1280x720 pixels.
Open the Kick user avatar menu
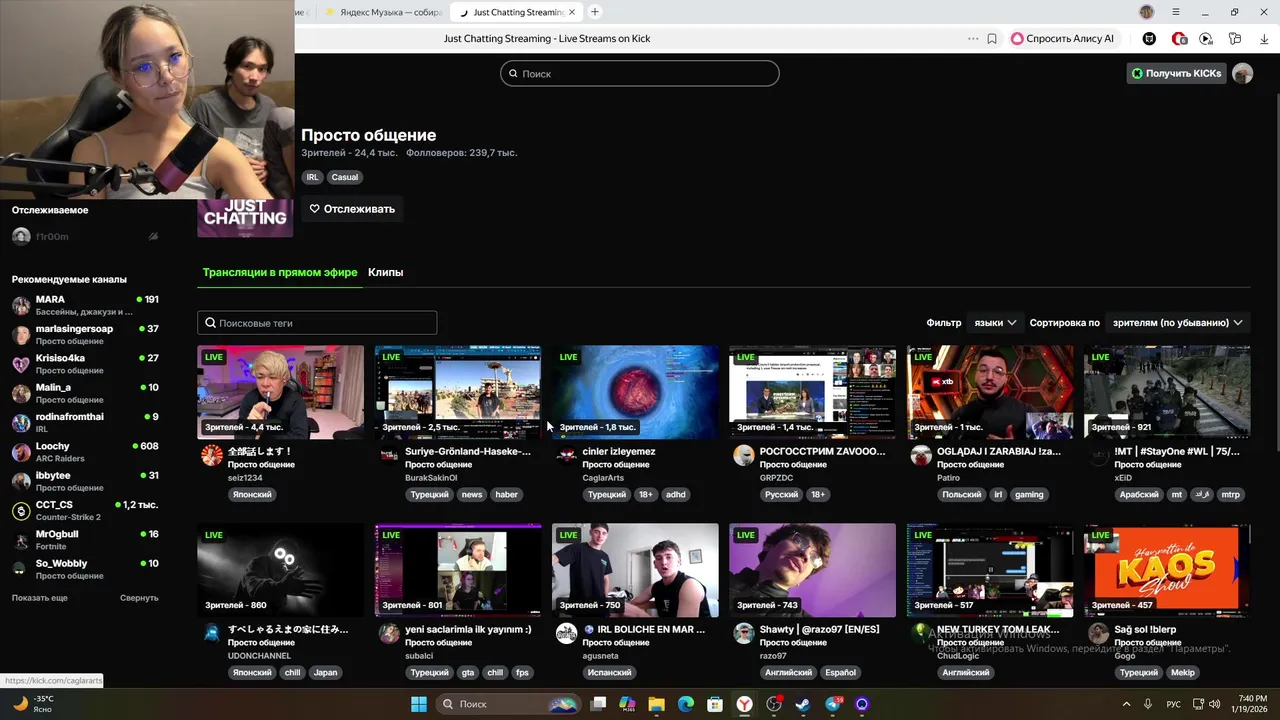coord(1243,73)
